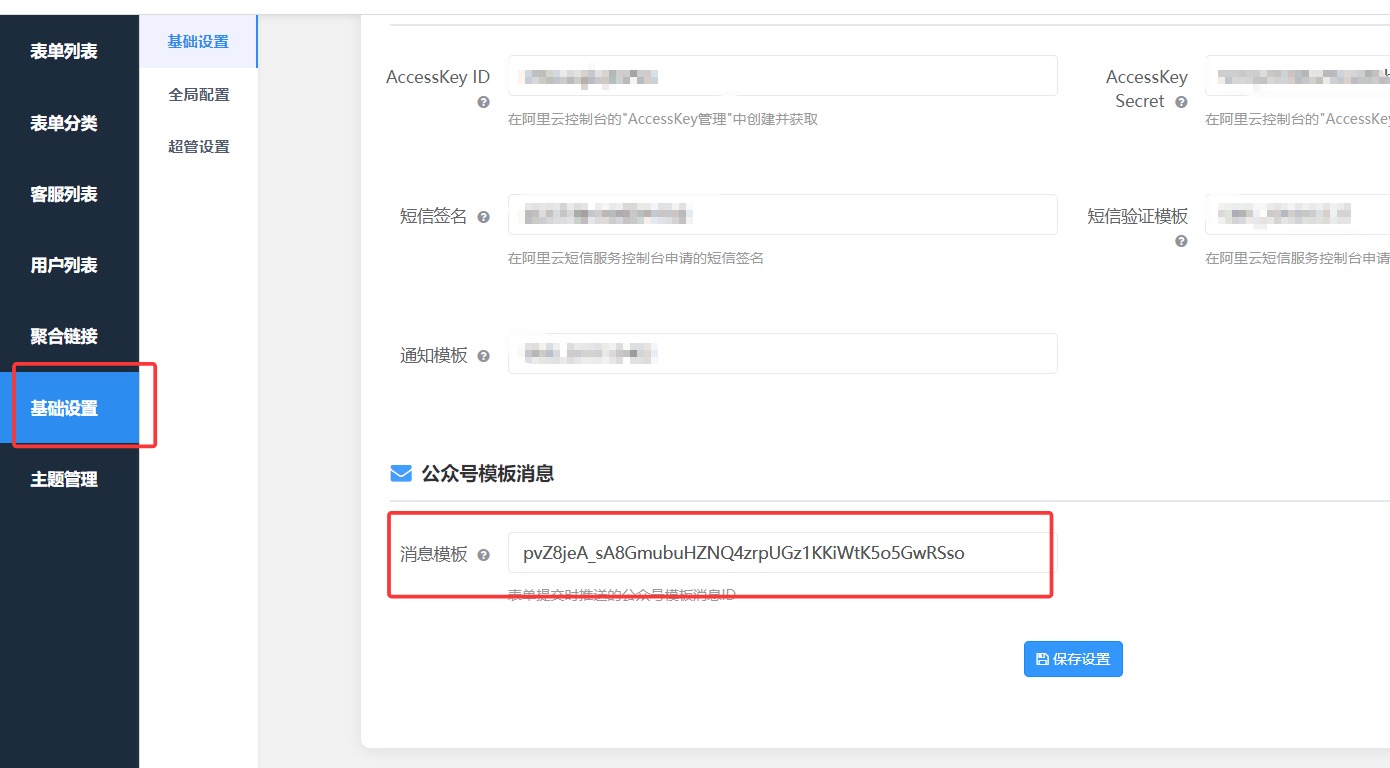
Task: Open 主题管理 in the sidebar
Action: click(x=64, y=479)
